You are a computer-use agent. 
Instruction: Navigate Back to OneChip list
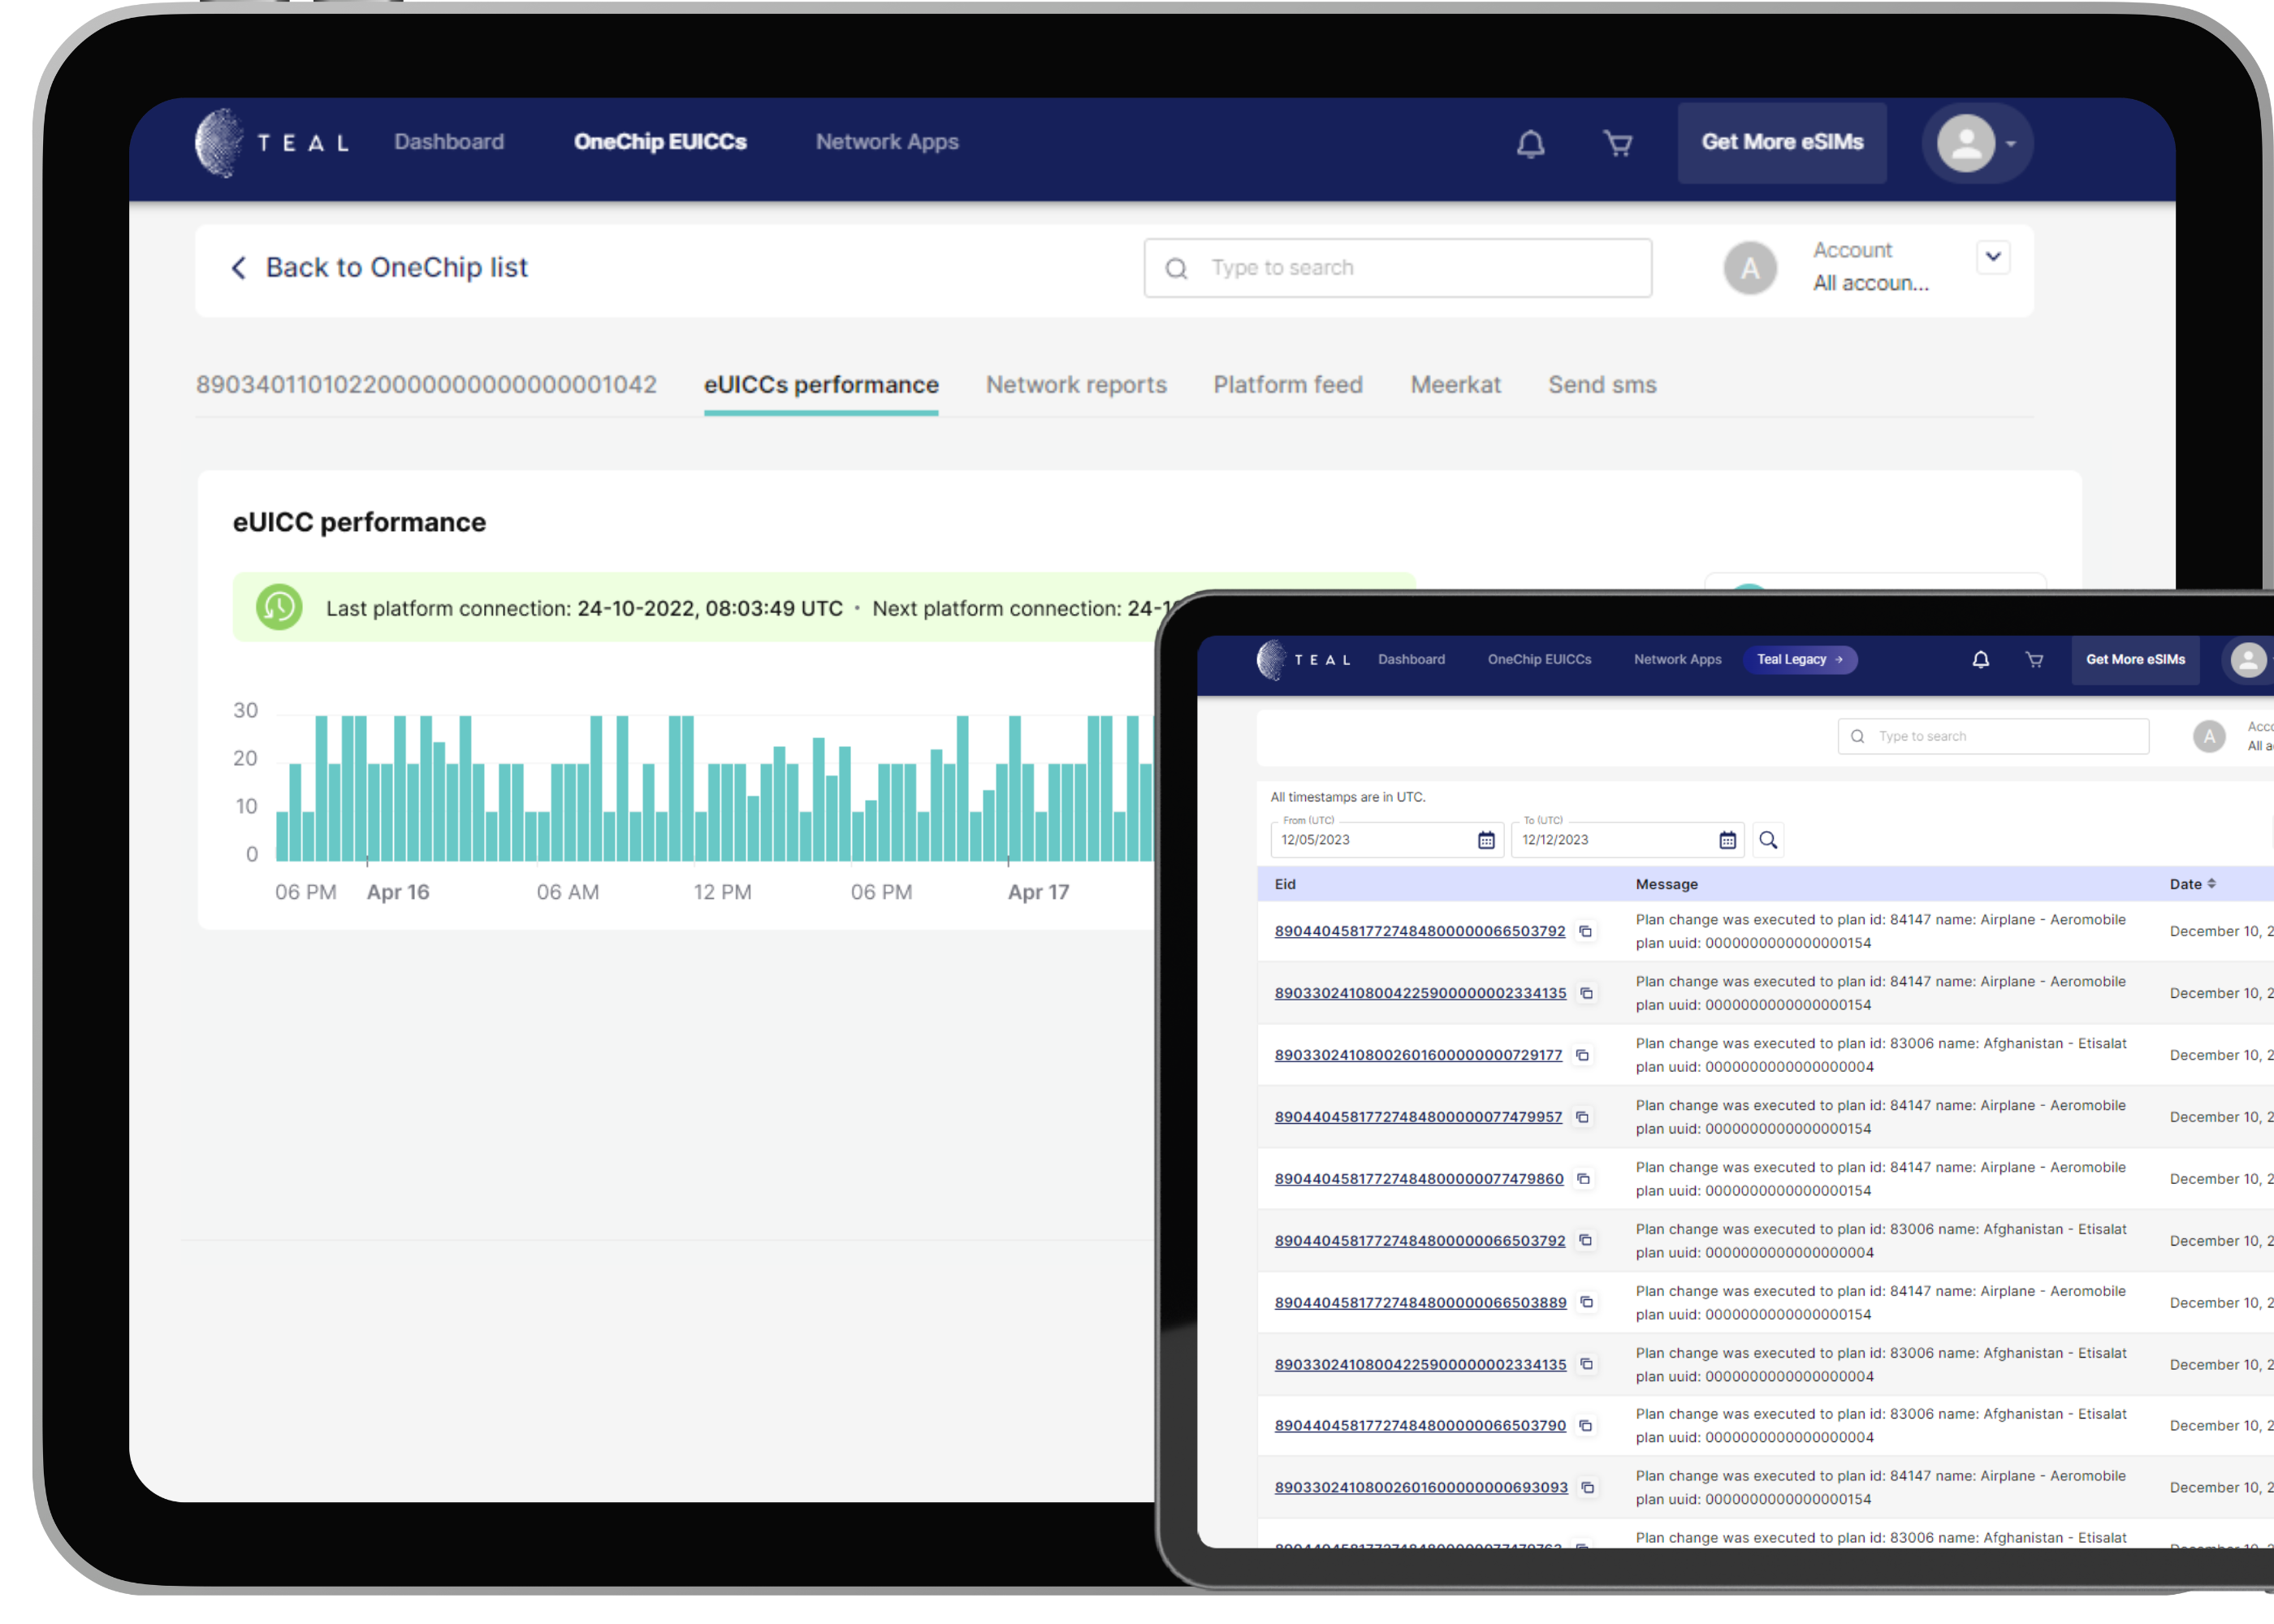pos(381,267)
